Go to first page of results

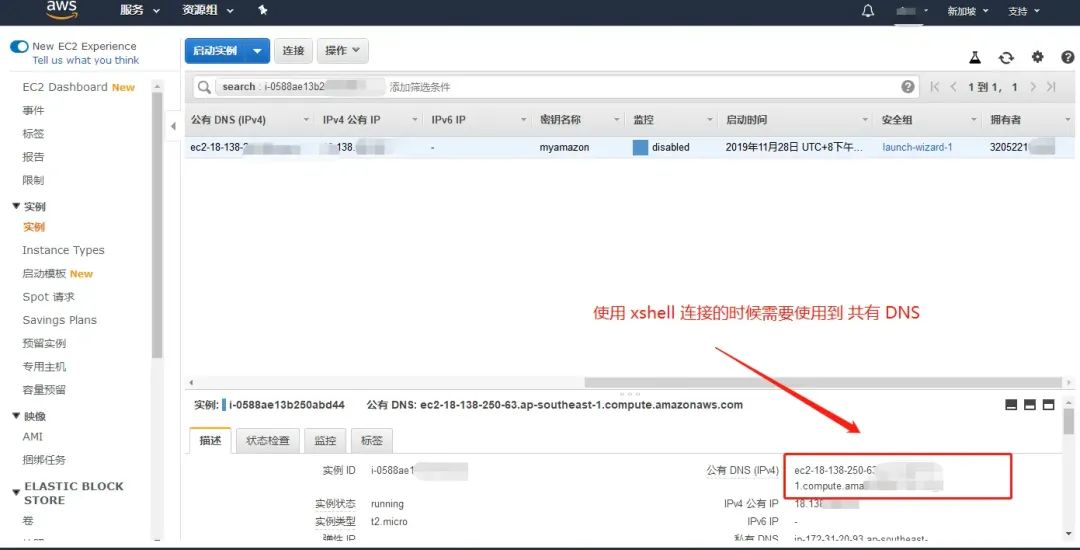coord(935,87)
